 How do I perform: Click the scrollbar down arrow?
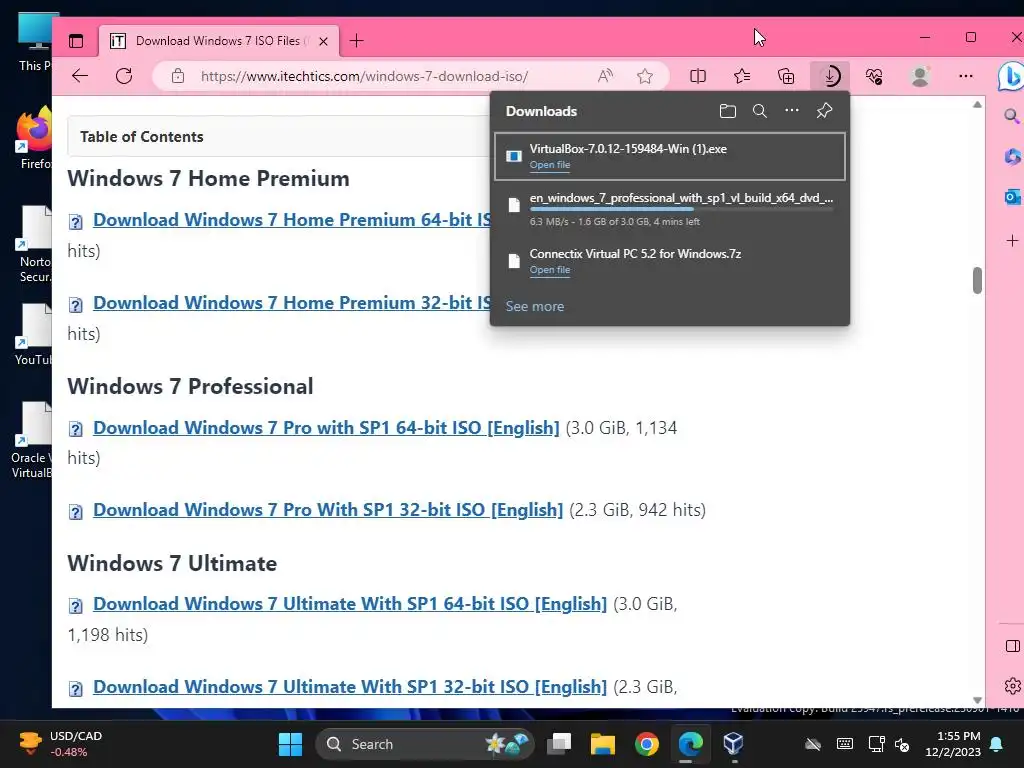coord(978,700)
